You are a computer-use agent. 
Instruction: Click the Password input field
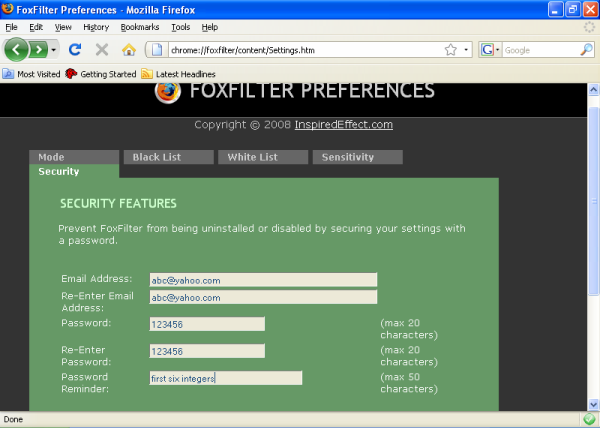[207, 324]
